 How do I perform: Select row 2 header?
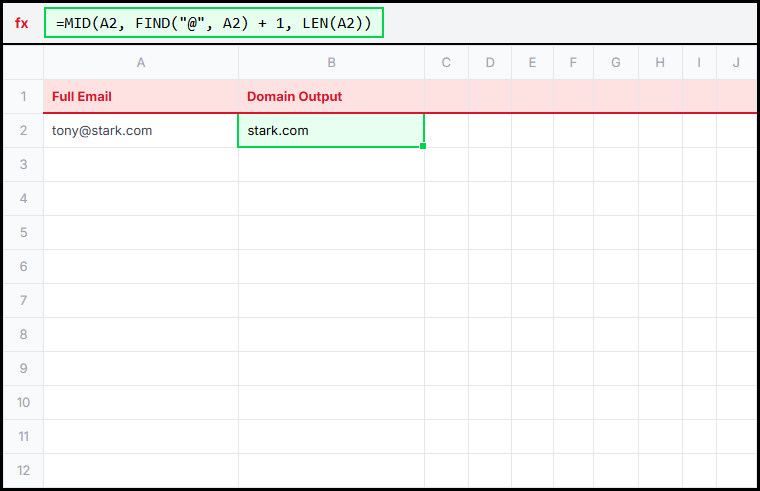pyautogui.click(x=23, y=130)
